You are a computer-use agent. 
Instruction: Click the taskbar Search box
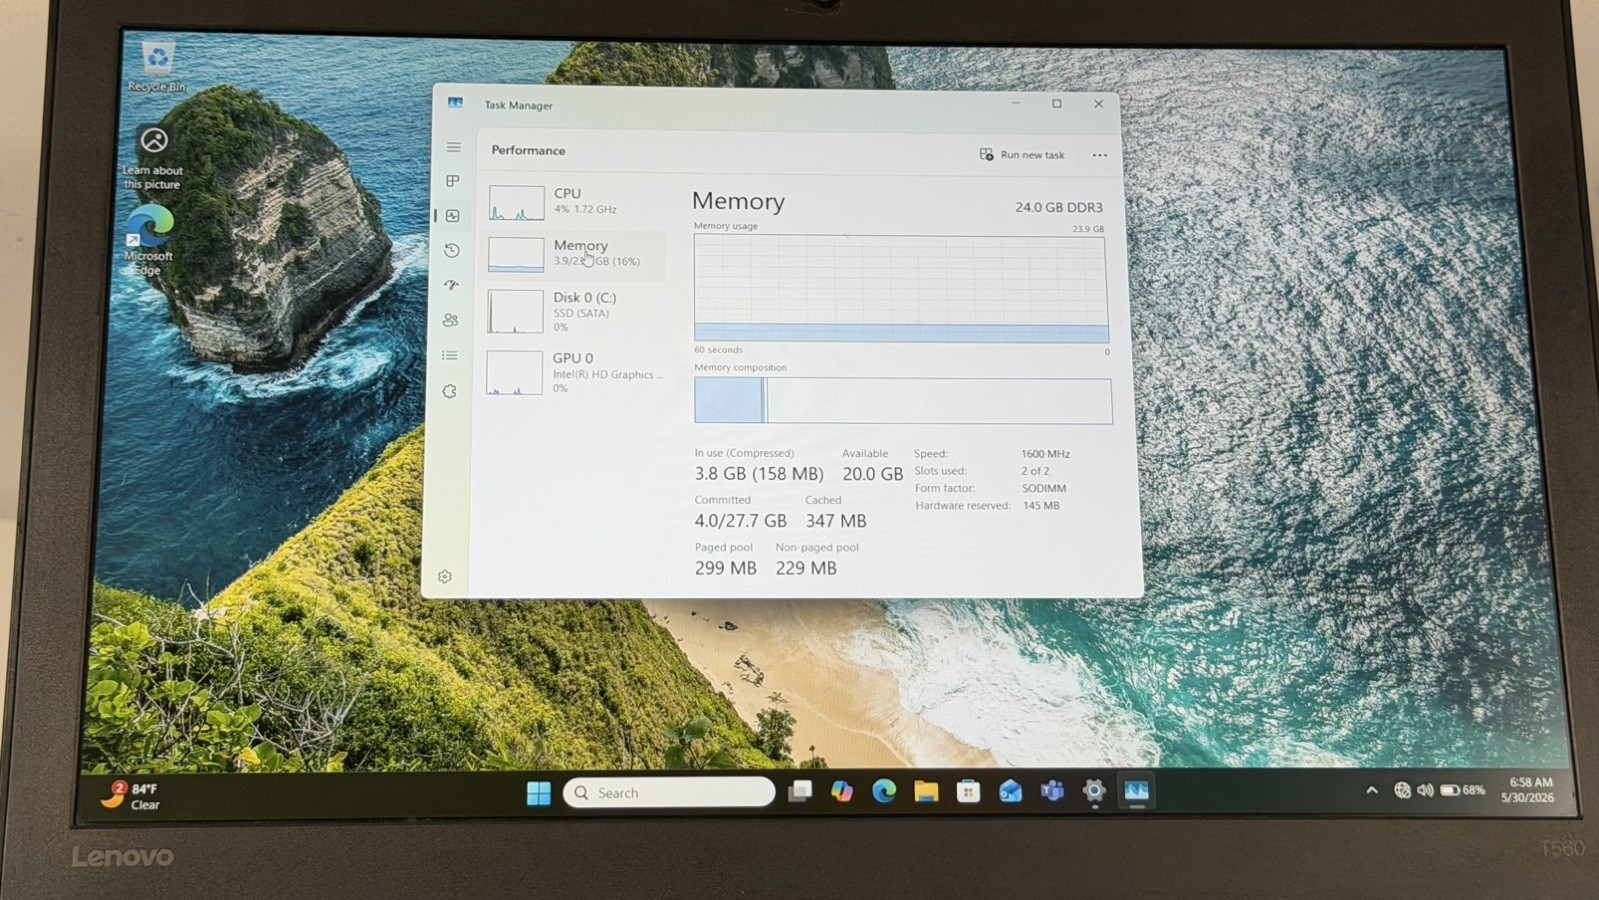[x=669, y=792]
